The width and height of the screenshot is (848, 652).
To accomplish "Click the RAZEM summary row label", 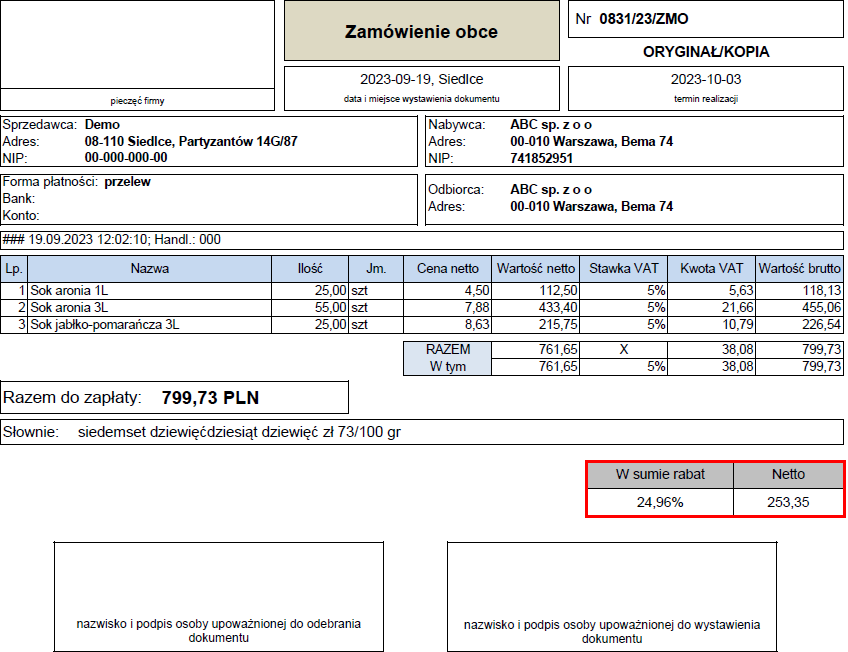I will tap(447, 350).
